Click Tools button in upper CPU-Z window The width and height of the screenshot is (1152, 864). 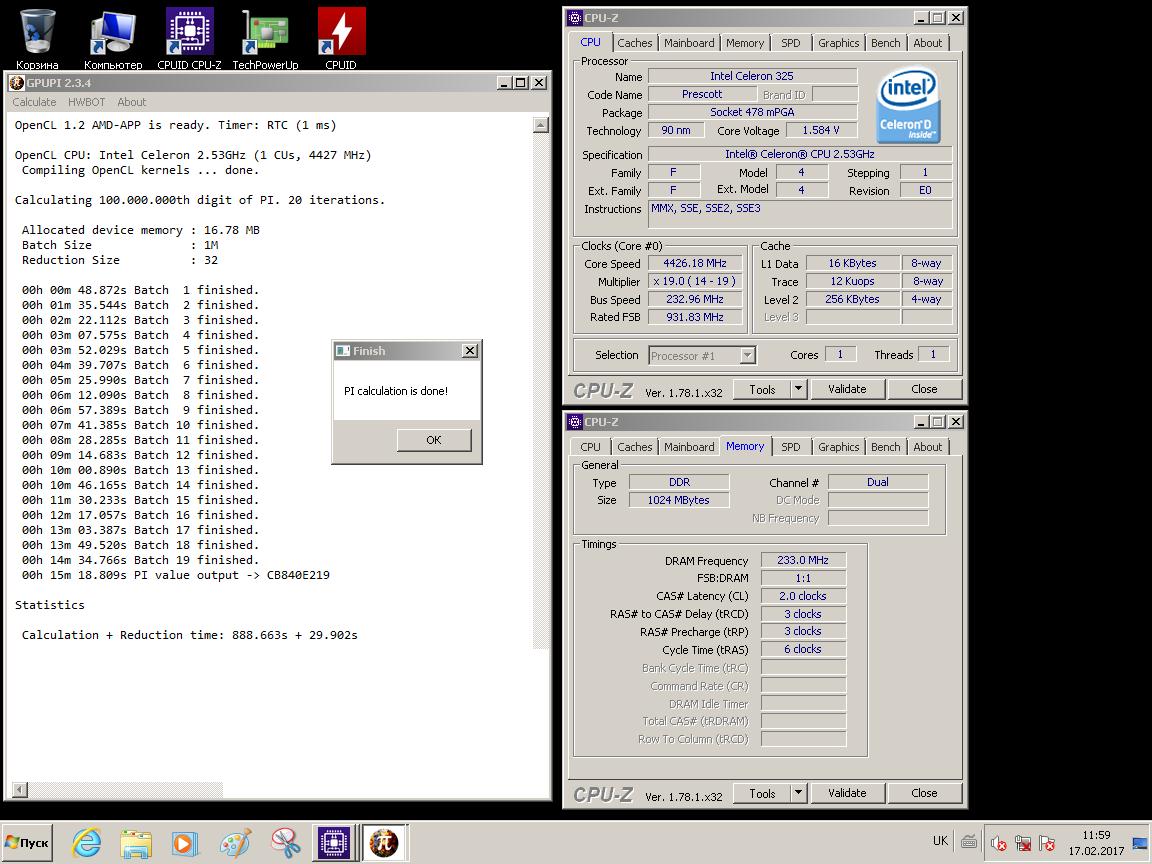point(762,389)
